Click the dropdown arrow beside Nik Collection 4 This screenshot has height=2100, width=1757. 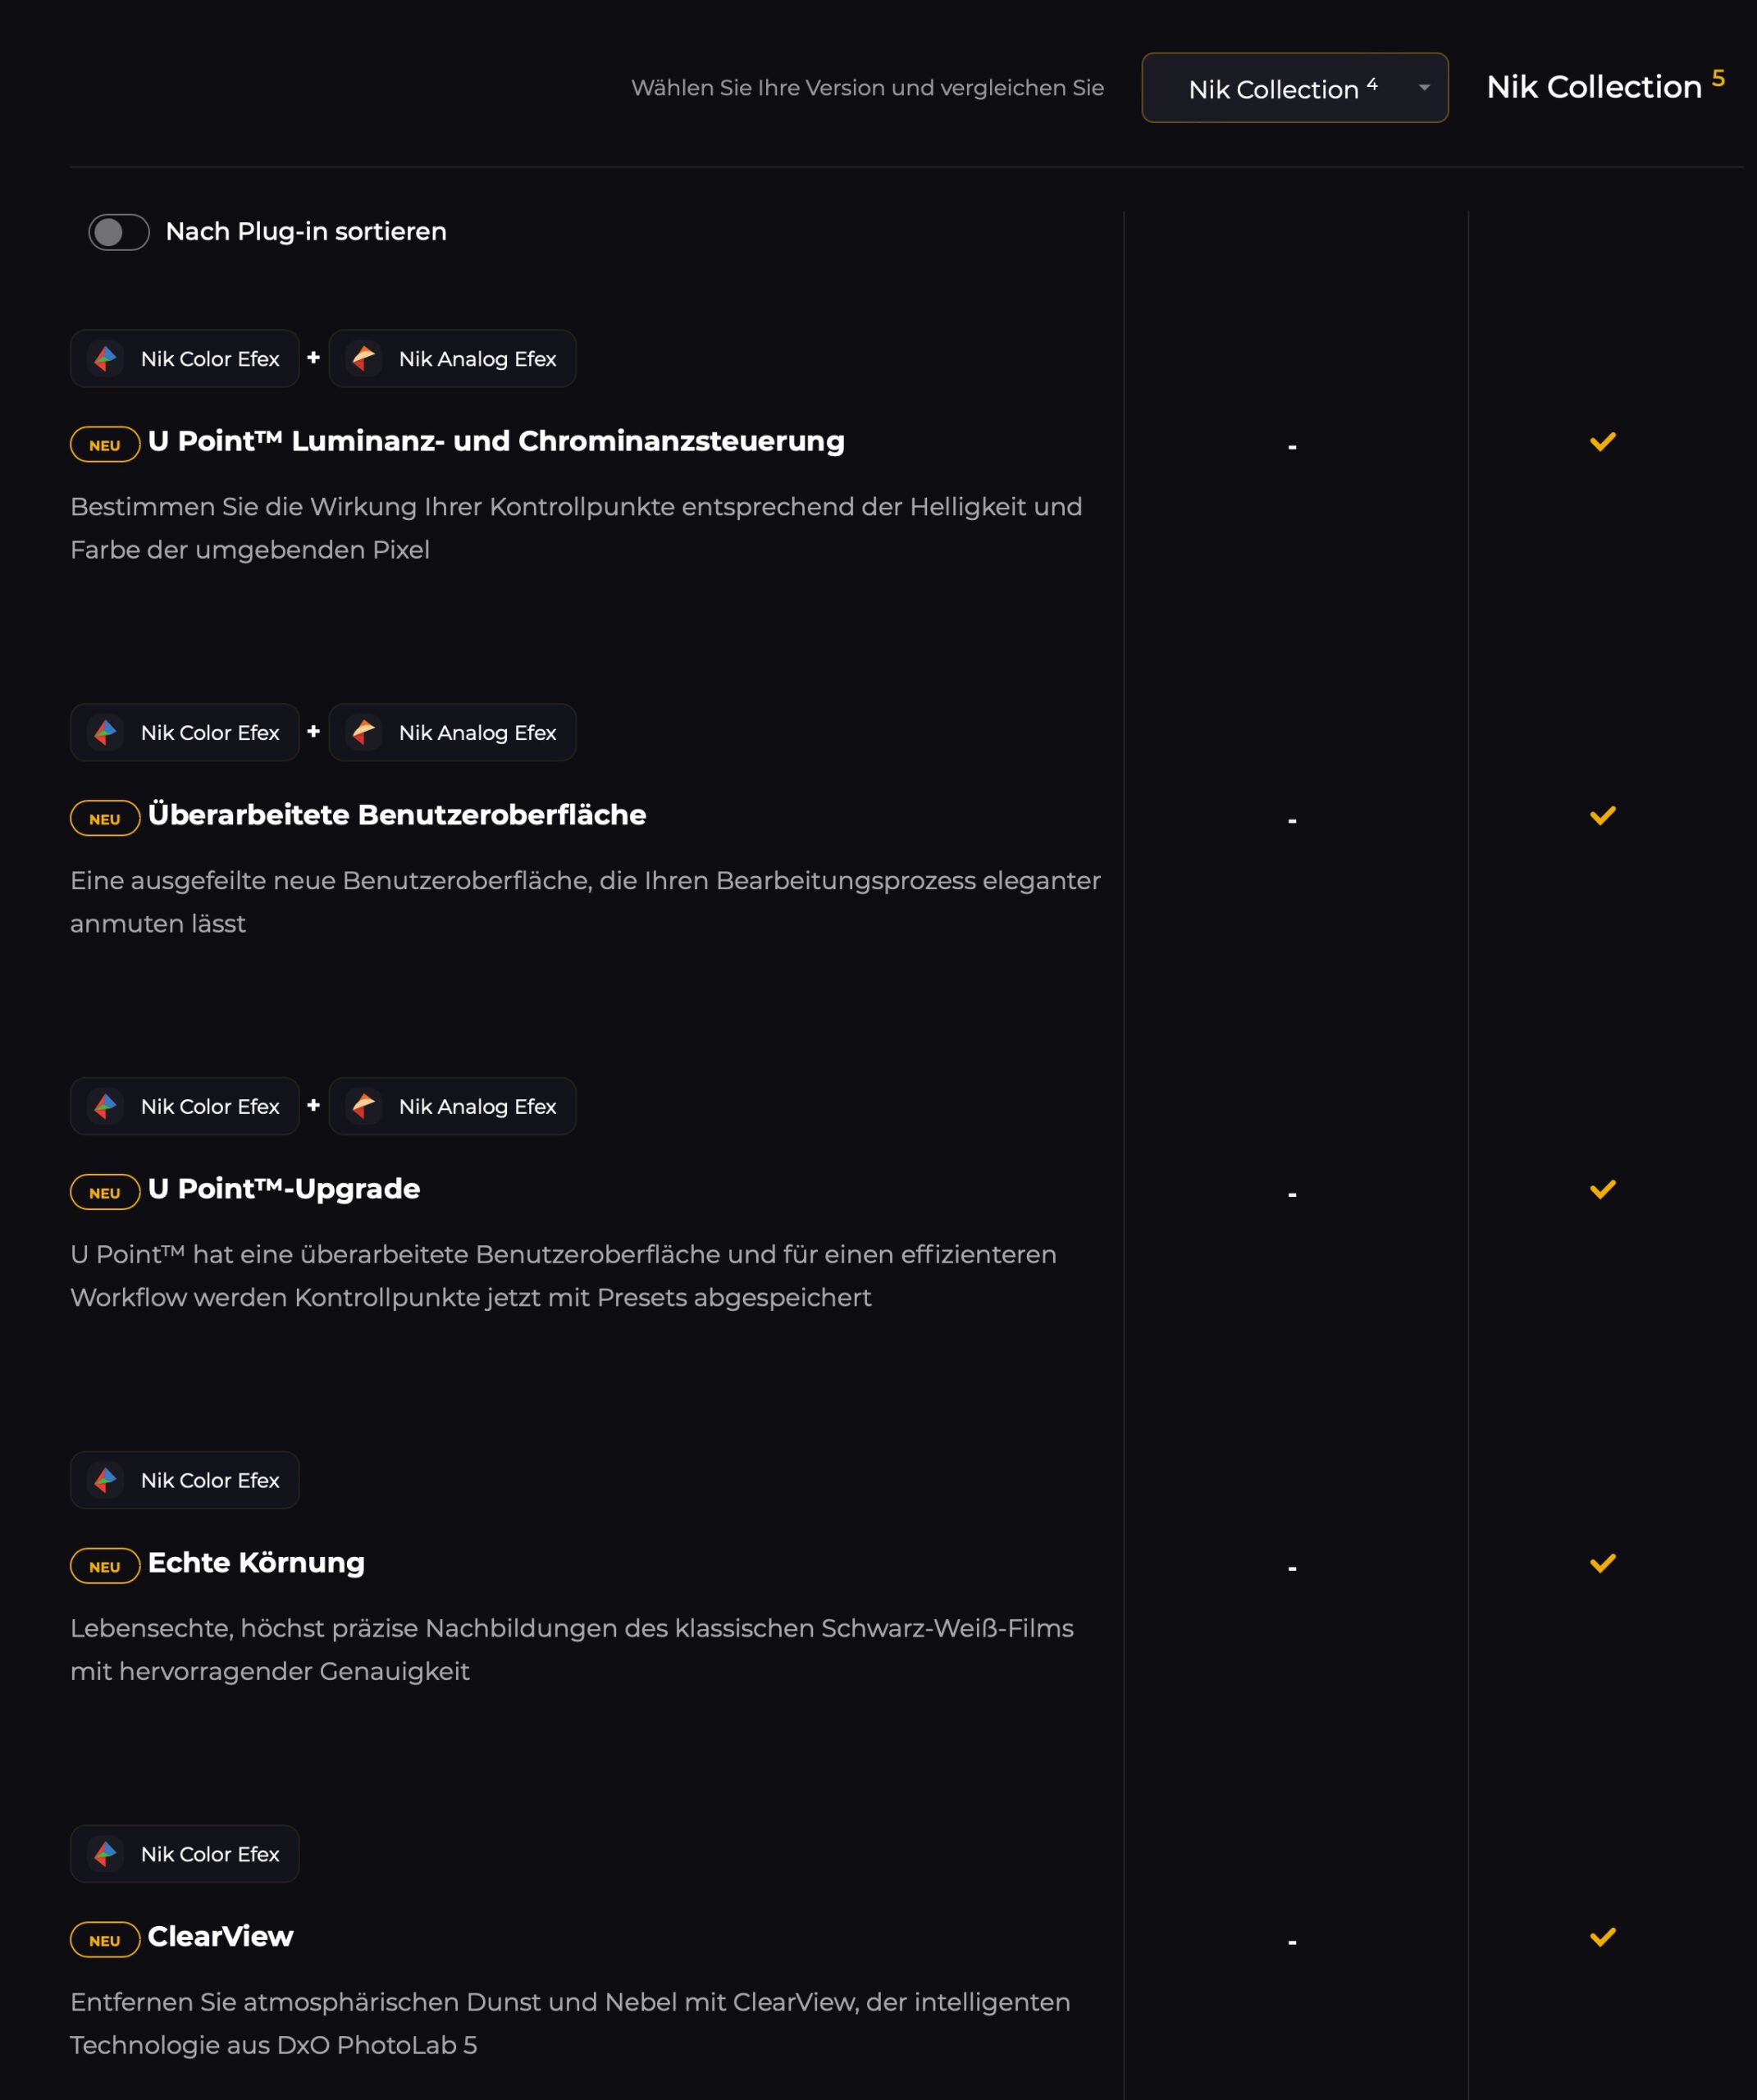click(x=1424, y=88)
